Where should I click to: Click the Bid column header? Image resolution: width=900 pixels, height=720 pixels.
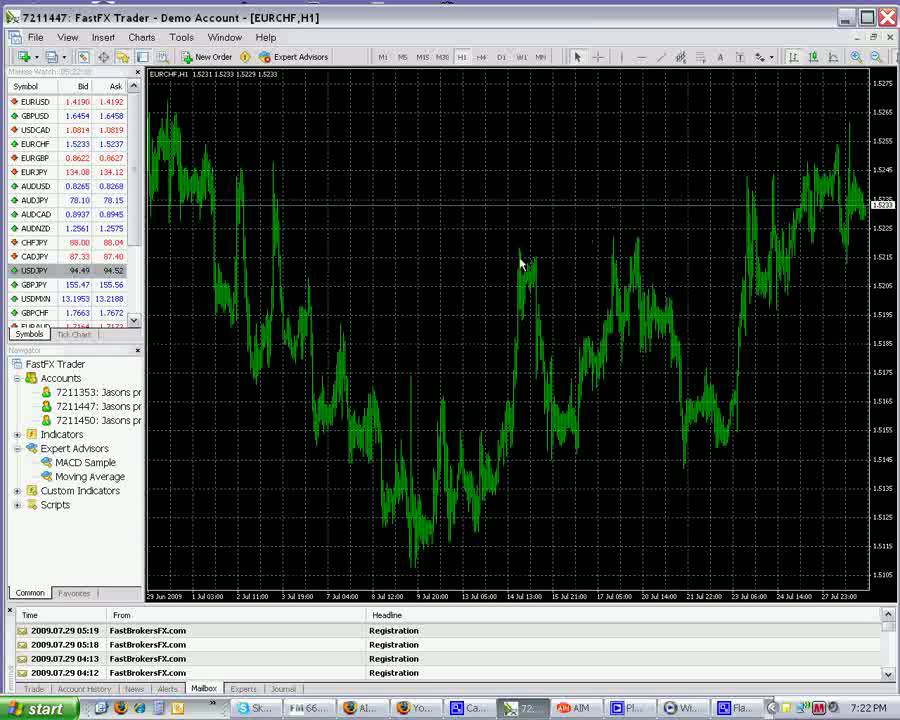[75, 86]
